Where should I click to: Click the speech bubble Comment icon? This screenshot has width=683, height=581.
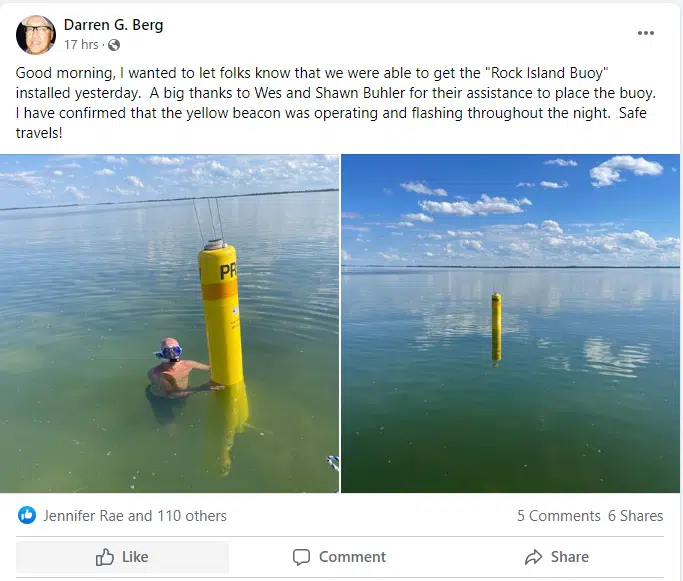coord(302,557)
